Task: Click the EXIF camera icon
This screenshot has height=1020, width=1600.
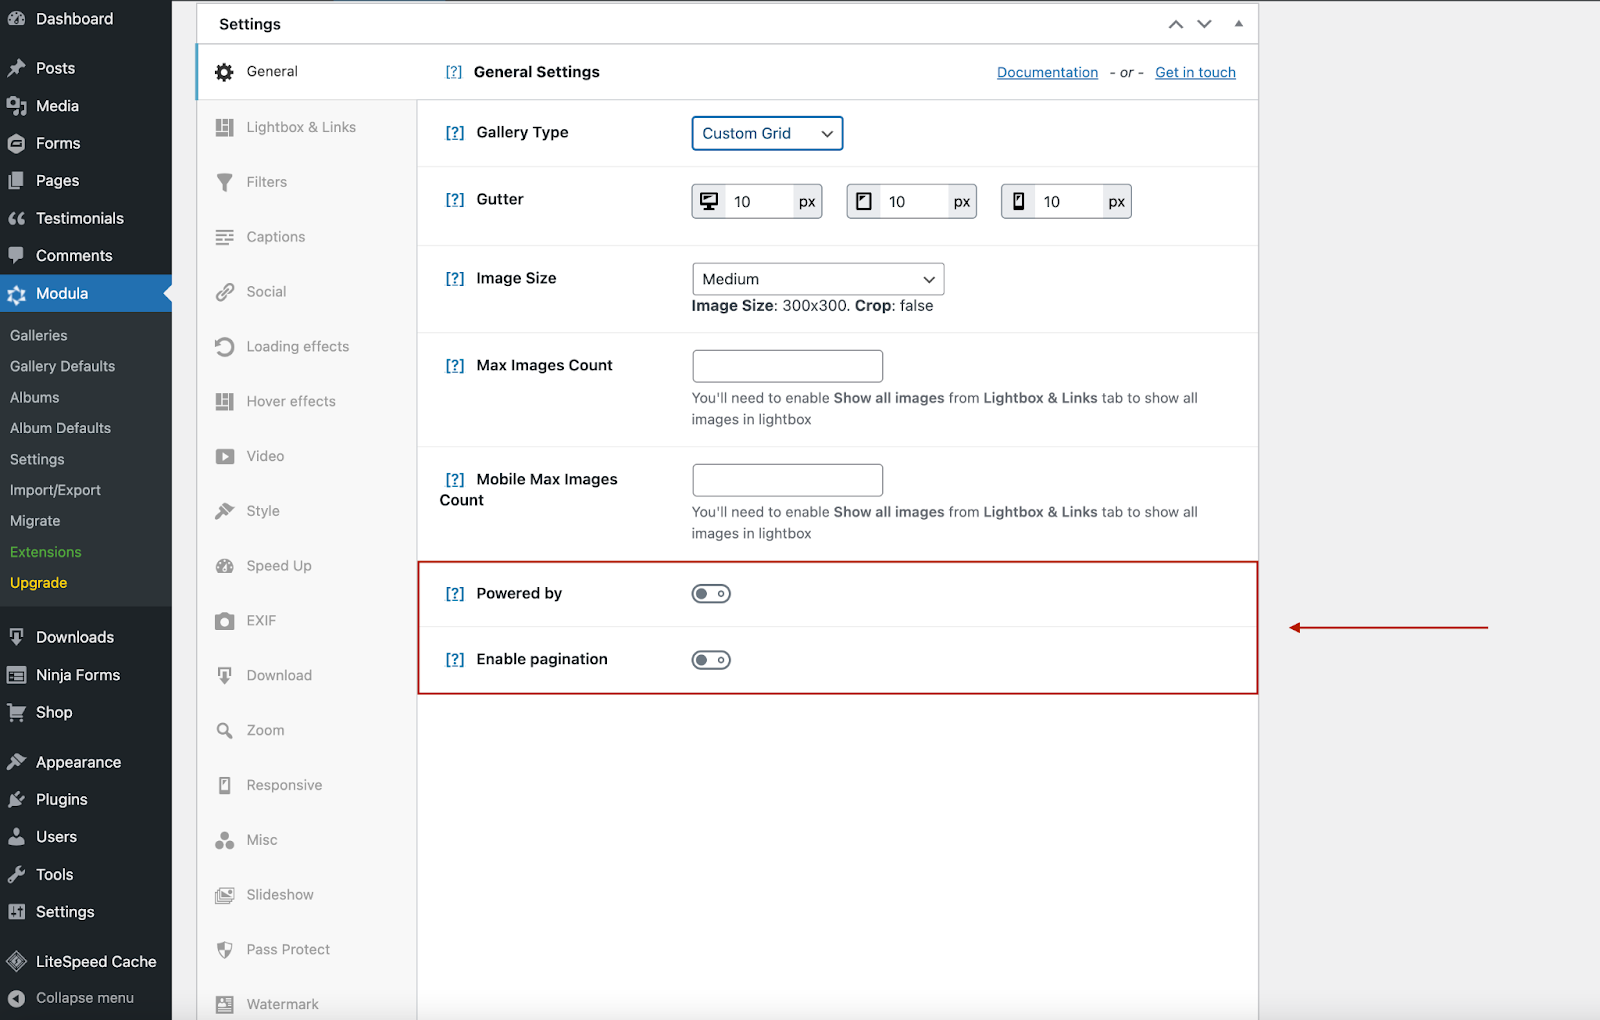Action: tap(225, 621)
